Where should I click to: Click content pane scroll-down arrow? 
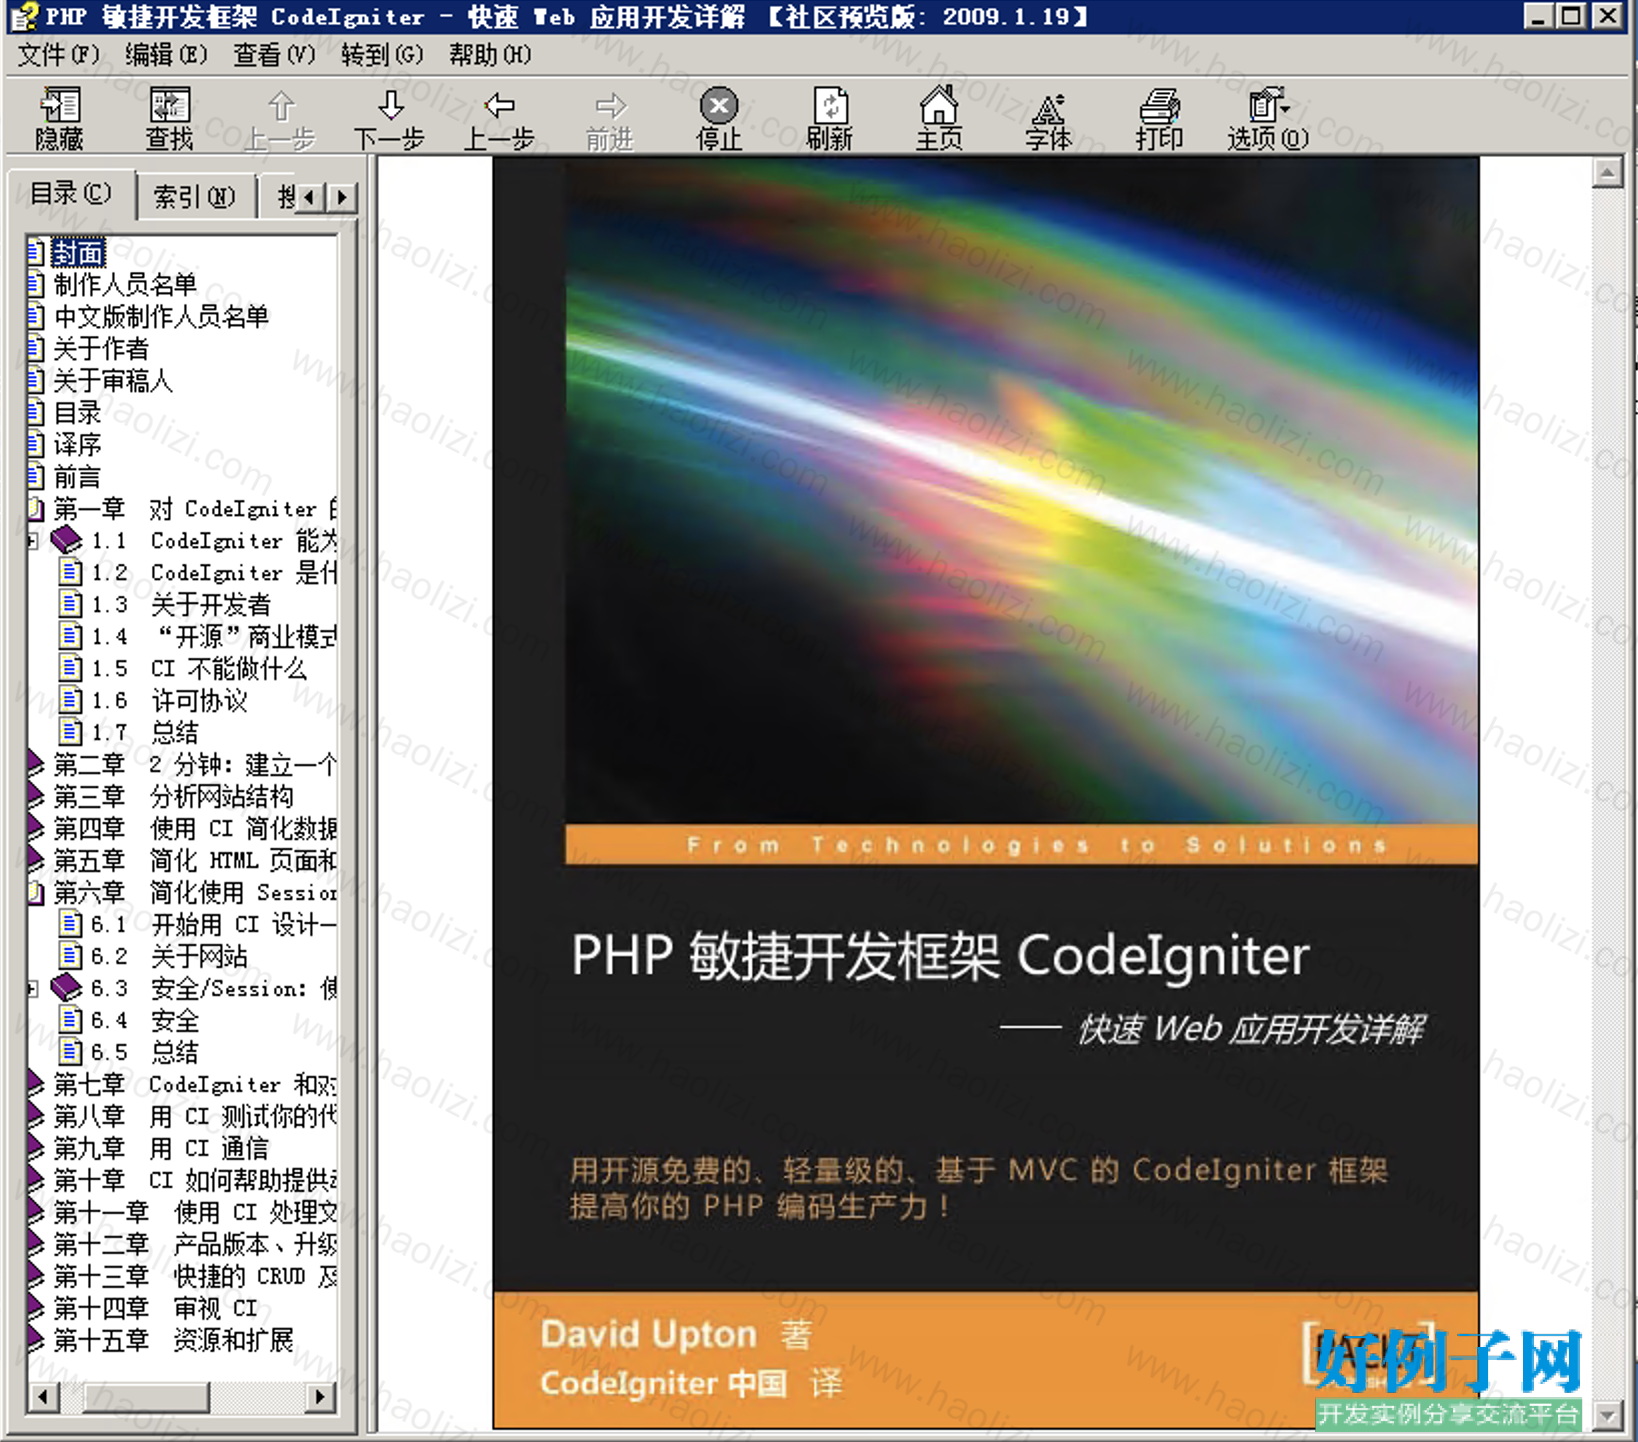coord(1607,1415)
